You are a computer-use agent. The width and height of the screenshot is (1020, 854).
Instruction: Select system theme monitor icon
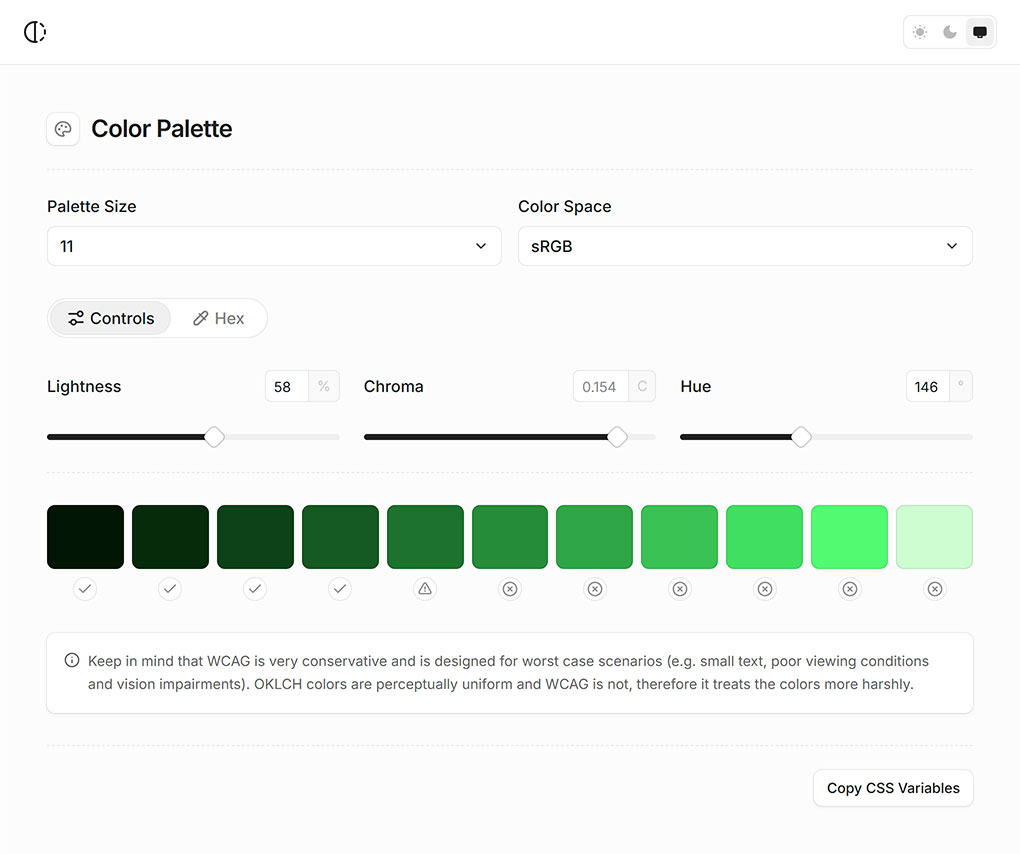coord(980,32)
